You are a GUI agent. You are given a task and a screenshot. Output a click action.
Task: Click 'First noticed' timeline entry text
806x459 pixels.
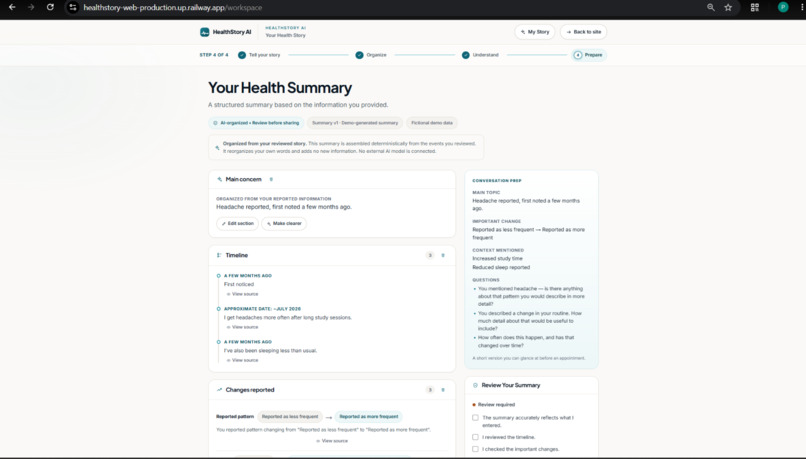tap(239, 284)
